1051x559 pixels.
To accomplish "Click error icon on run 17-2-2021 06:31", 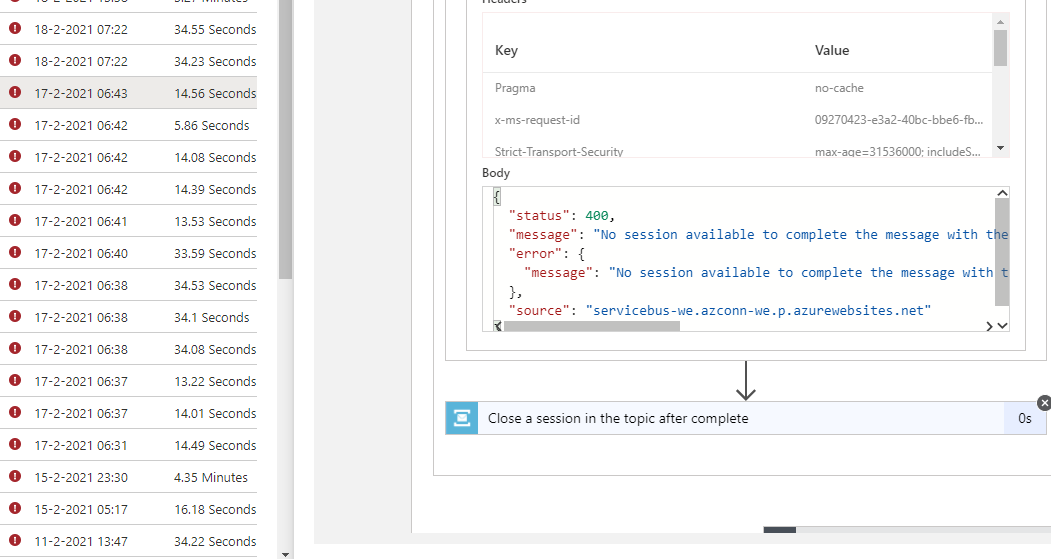I will pos(15,444).
